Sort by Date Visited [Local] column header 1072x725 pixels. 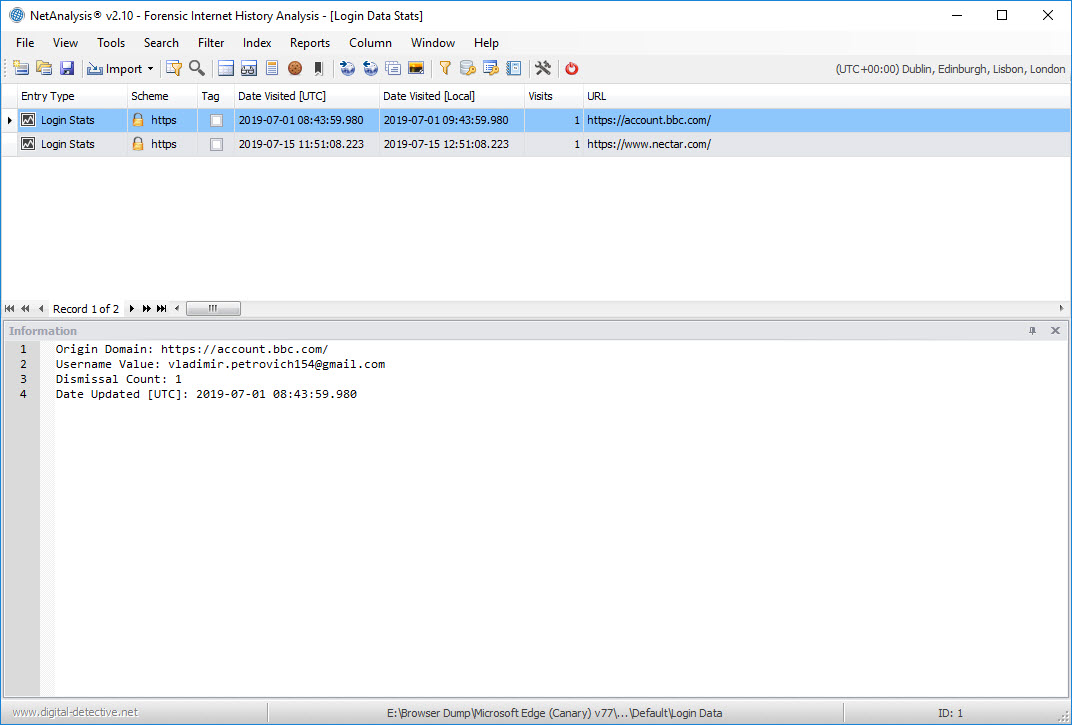(451, 96)
